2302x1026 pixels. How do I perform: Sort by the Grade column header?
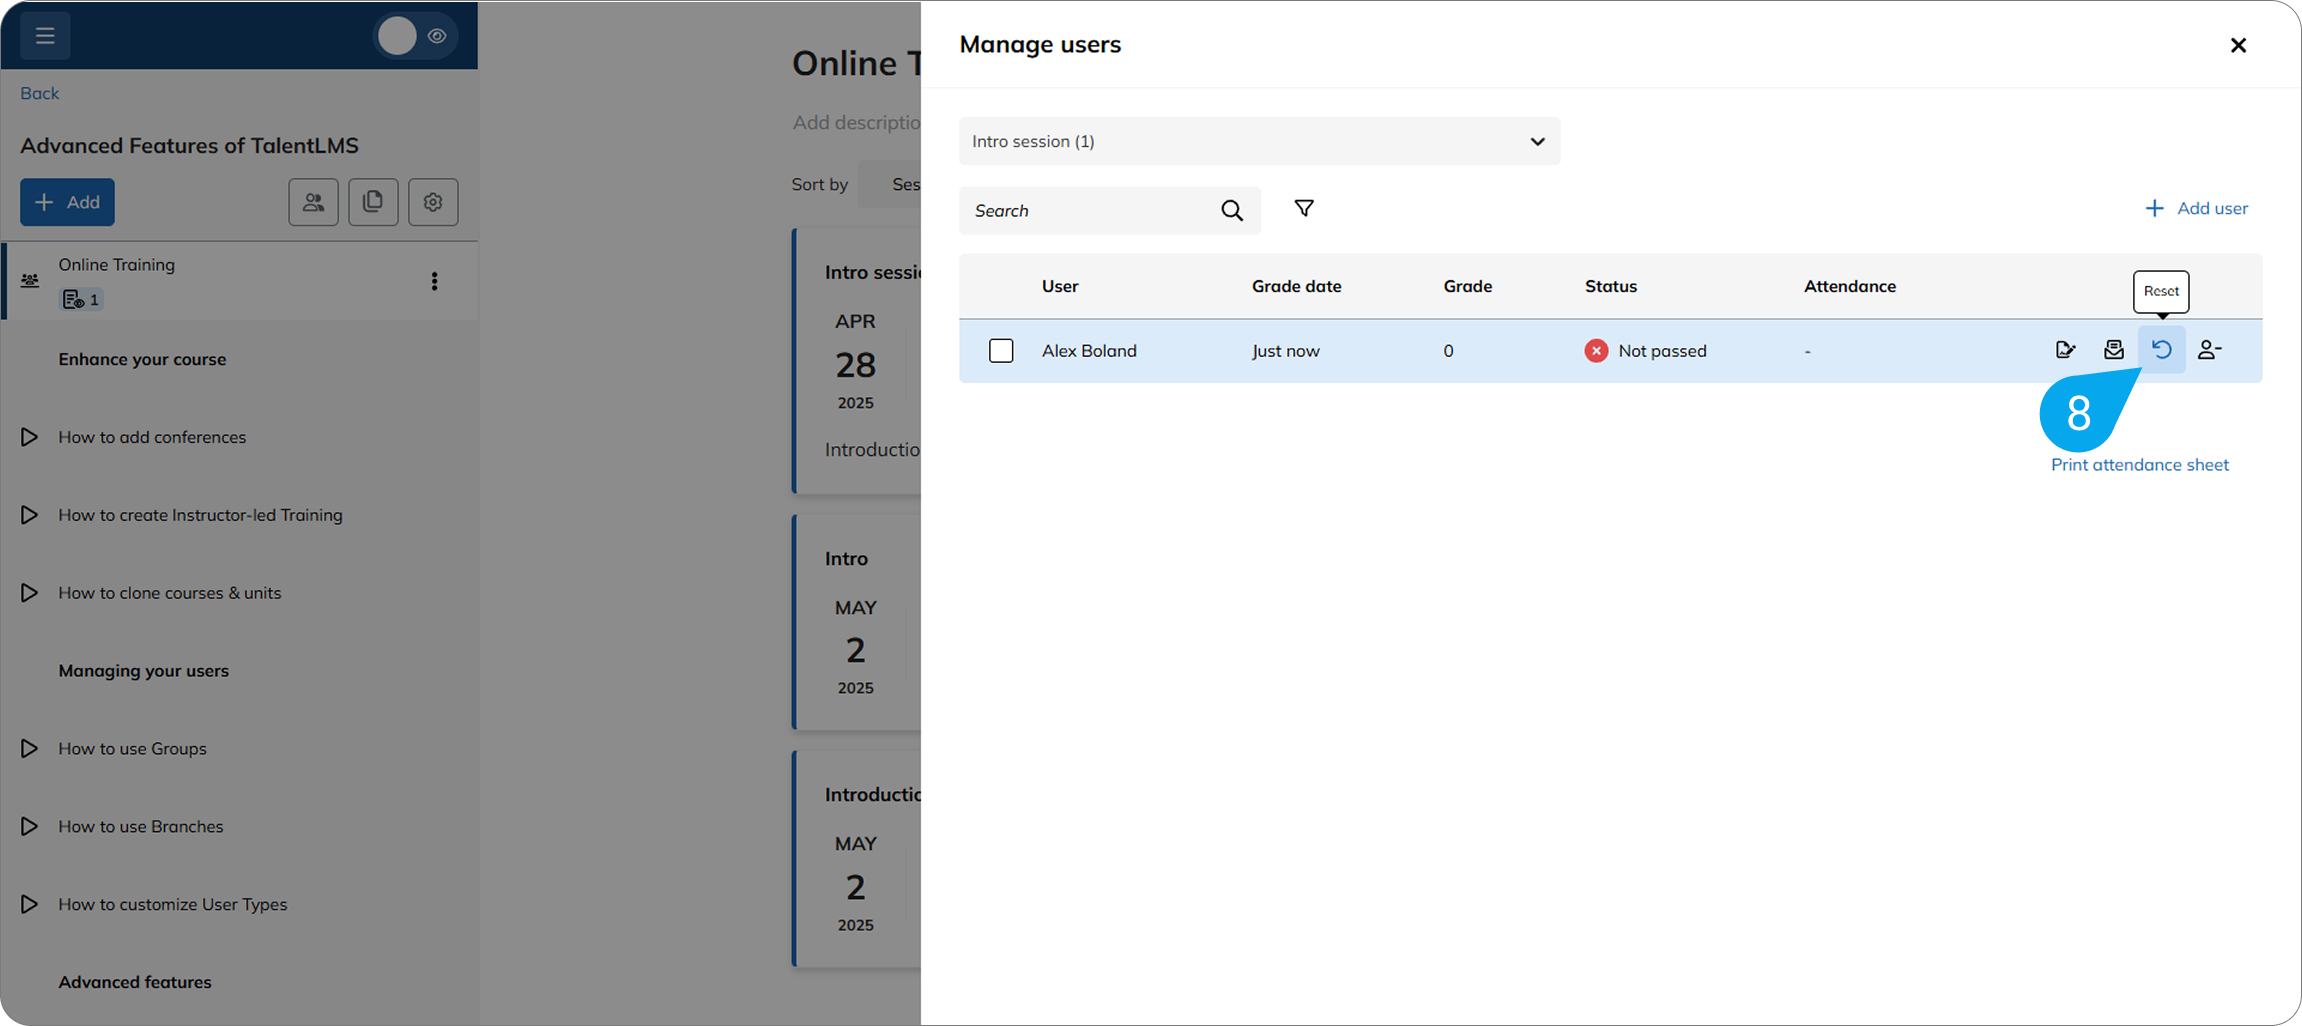[x=1467, y=286]
